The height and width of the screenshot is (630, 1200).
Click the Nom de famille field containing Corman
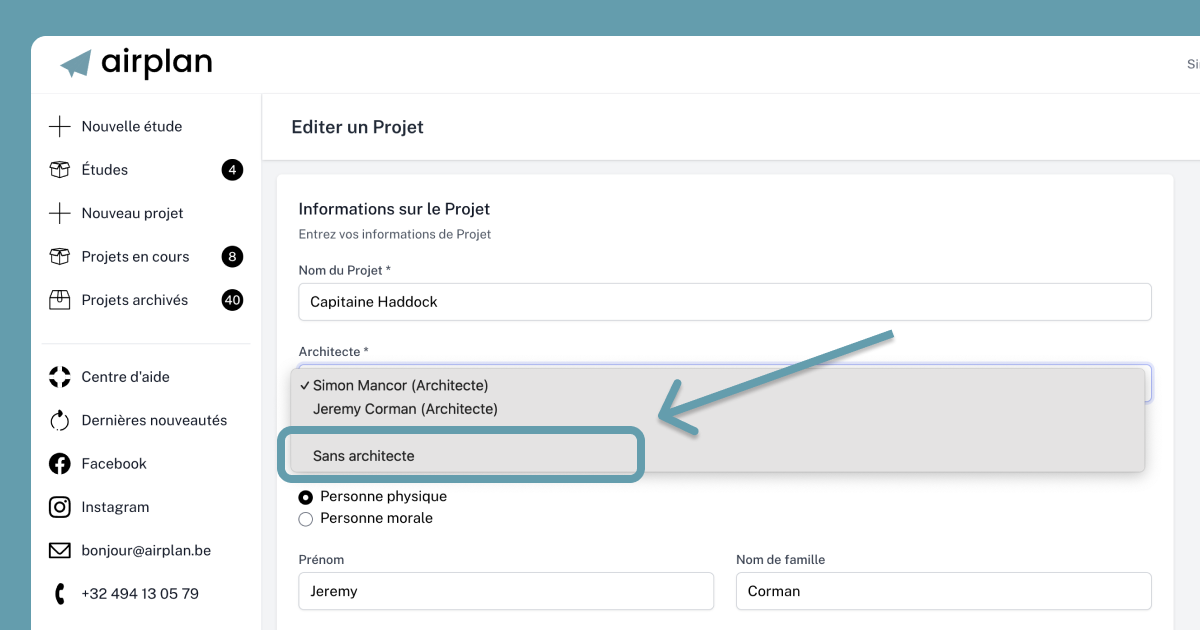pyautogui.click(x=944, y=591)
